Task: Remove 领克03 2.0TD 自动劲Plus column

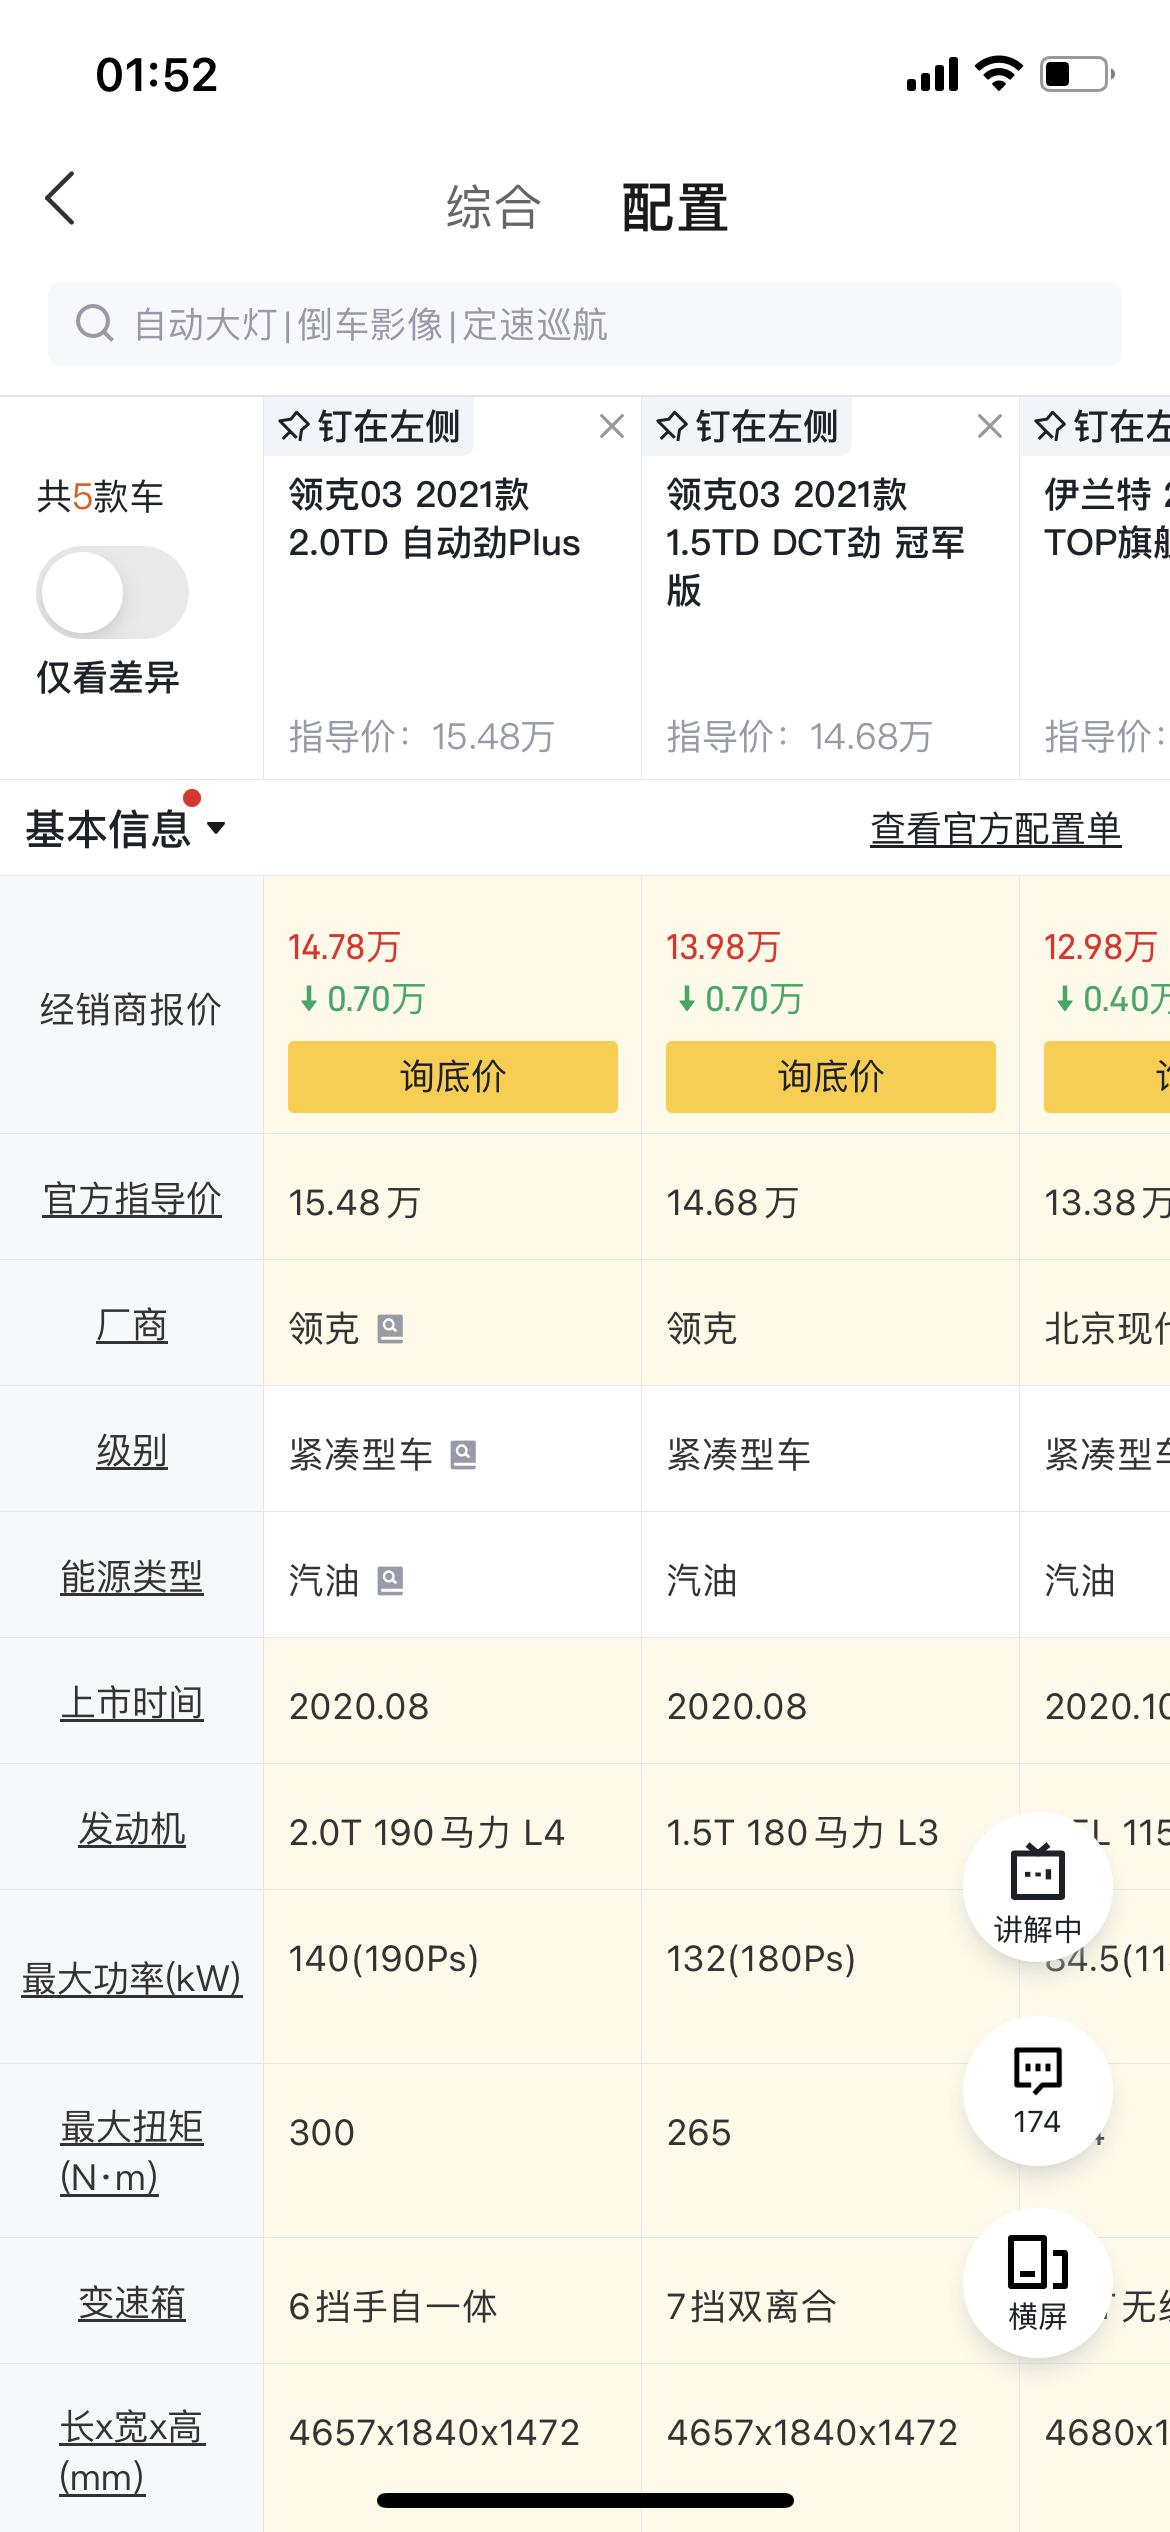Action: point(612,427)
